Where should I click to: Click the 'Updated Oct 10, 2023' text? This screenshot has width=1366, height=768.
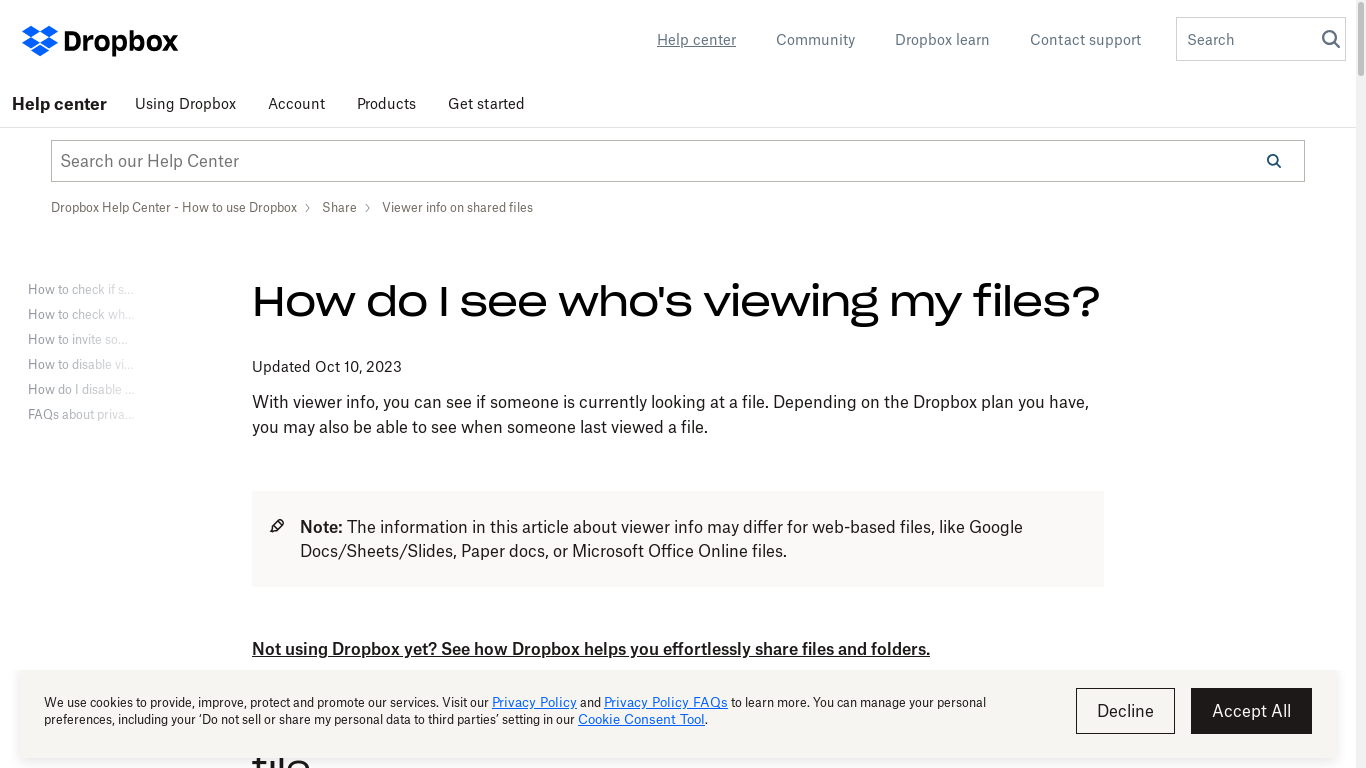(x=327, y=367)
